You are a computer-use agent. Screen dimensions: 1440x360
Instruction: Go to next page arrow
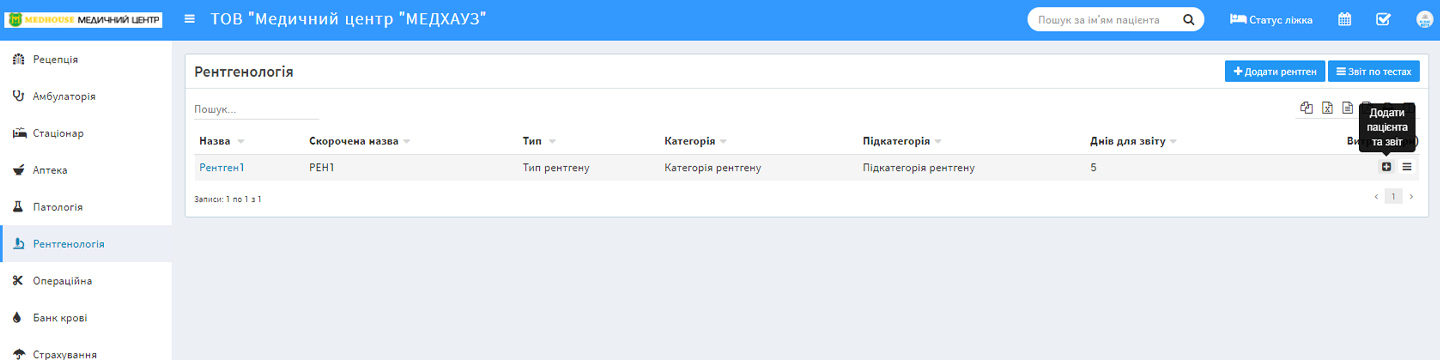click(x=1411, y=197)
